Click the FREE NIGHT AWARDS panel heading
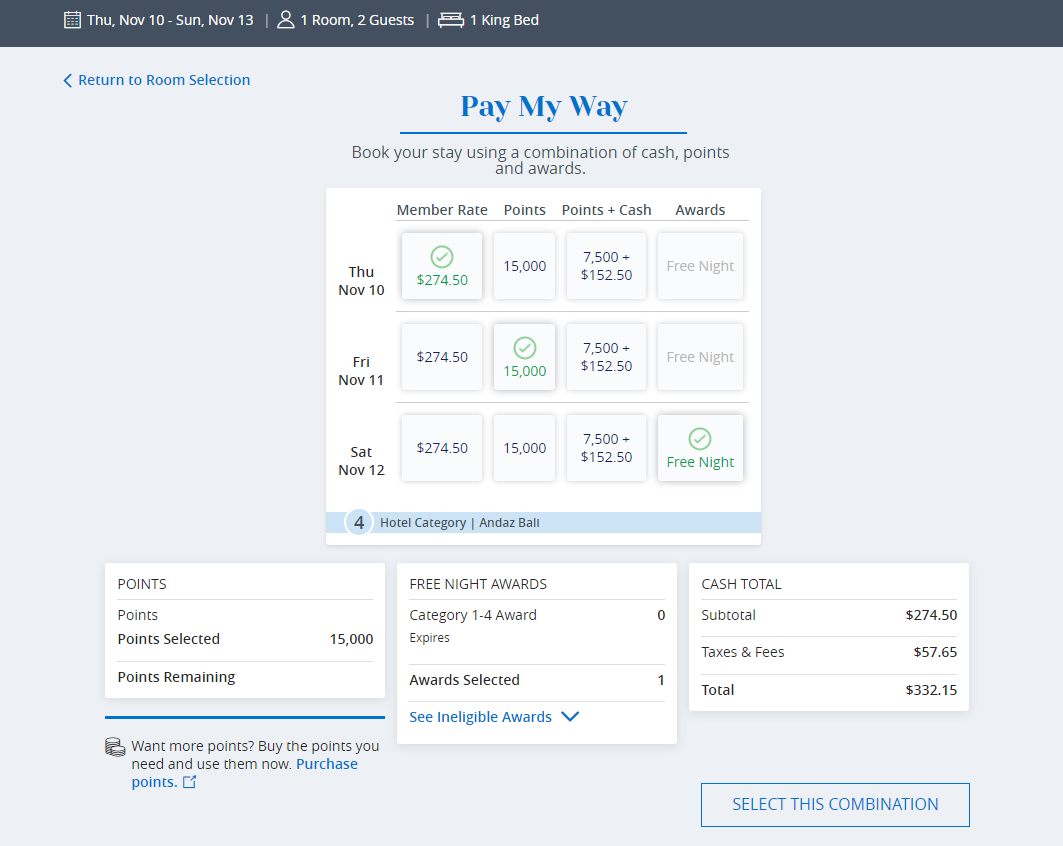The width and height of the screenshot is (1063, 846). pos(478,584)
